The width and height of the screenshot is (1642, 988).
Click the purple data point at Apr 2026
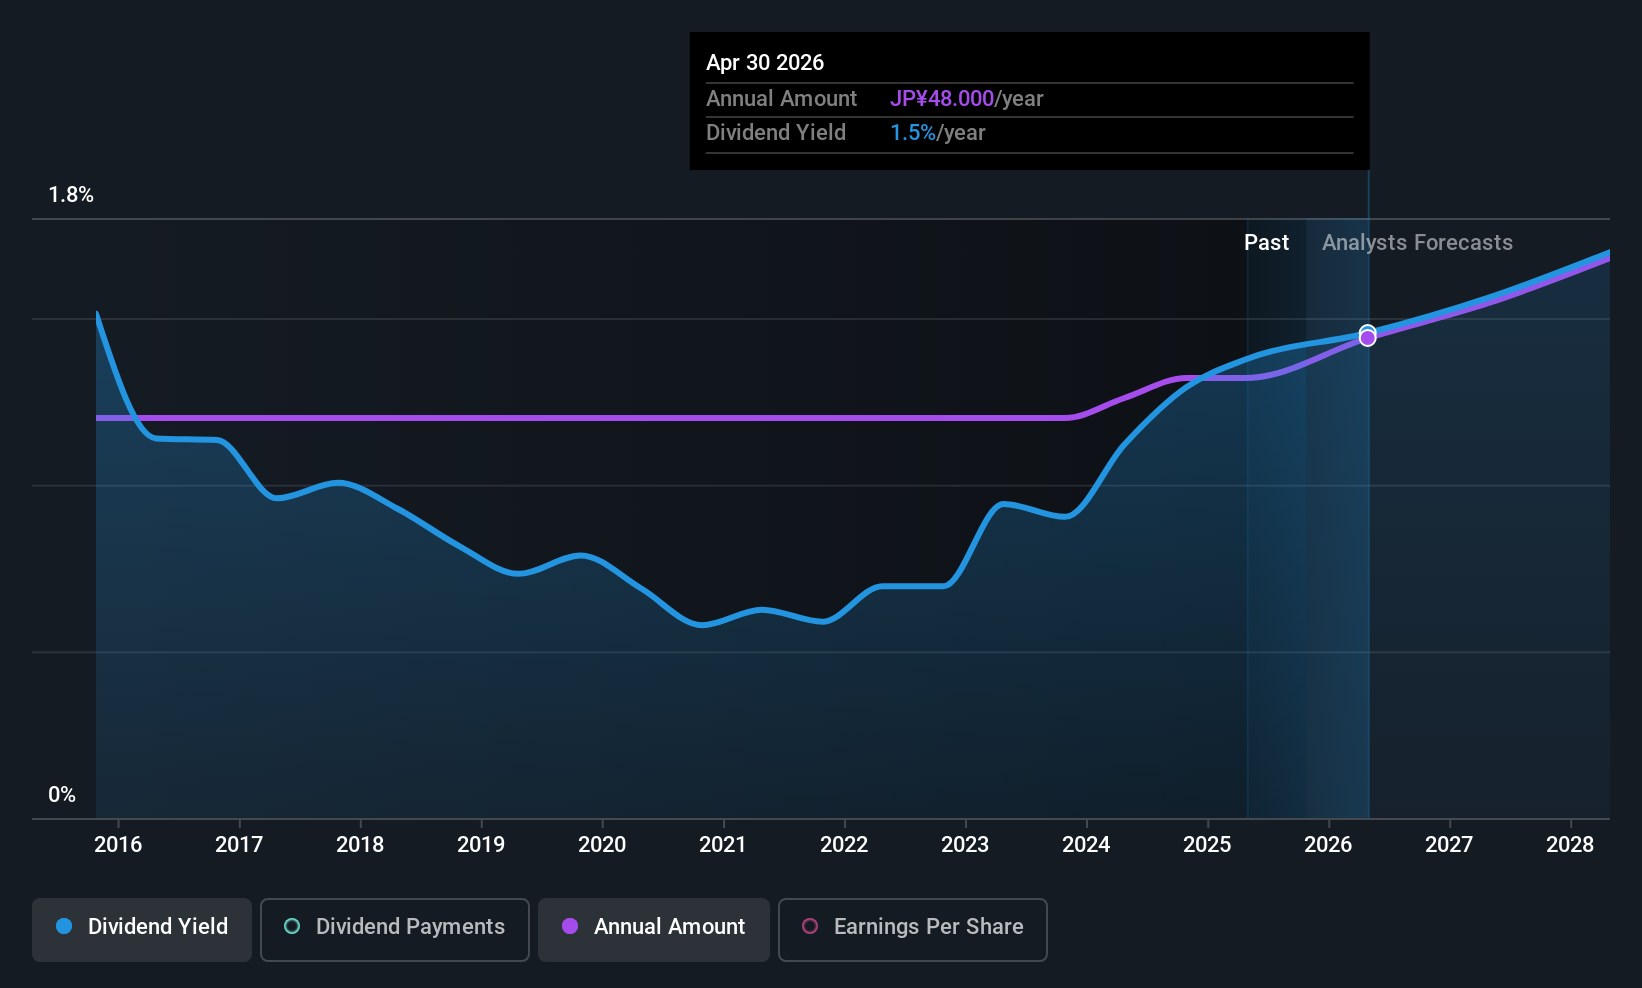[x=1367, y=339]
